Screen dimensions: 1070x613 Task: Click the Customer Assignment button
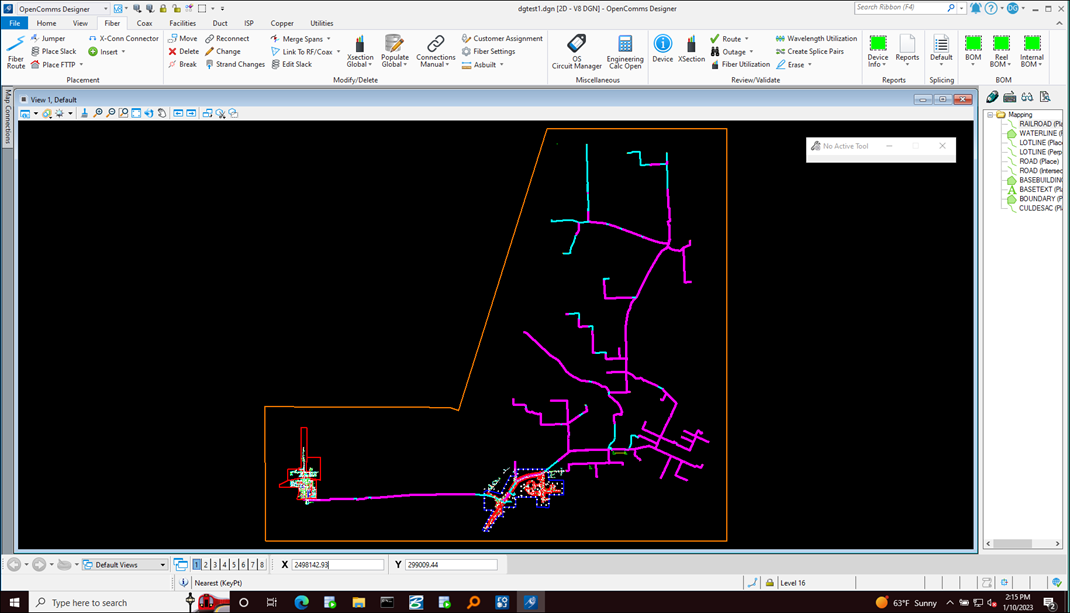coord(502,38)
